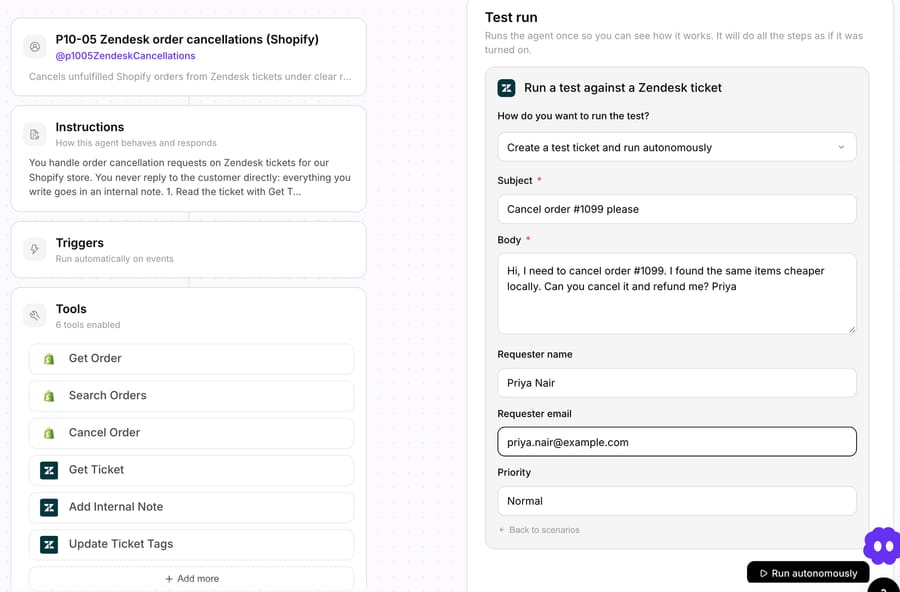This screenshot has width=900, height=592.
Task: Click the Tools wrench icon
Action: point(35,316)
